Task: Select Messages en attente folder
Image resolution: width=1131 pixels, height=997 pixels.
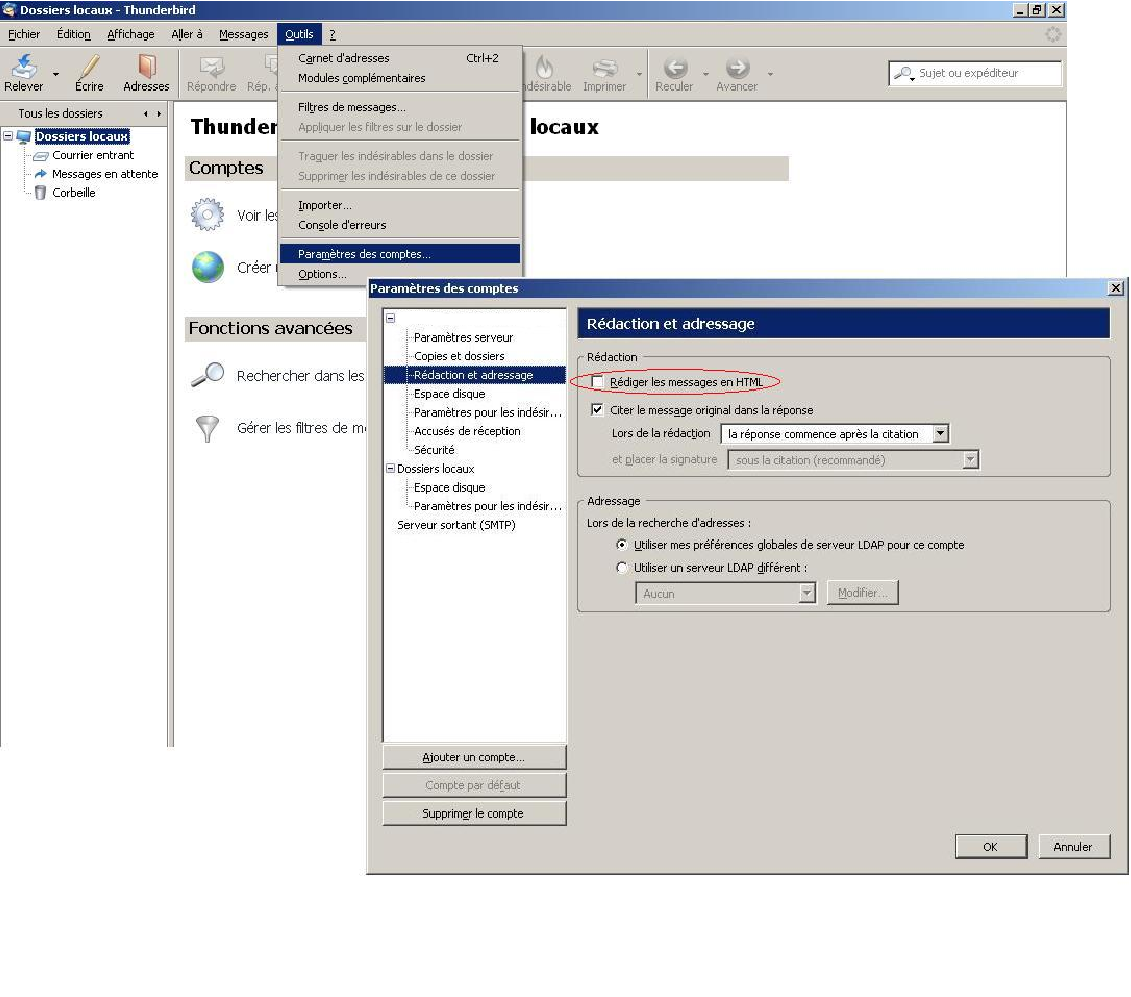Action: 105,174
